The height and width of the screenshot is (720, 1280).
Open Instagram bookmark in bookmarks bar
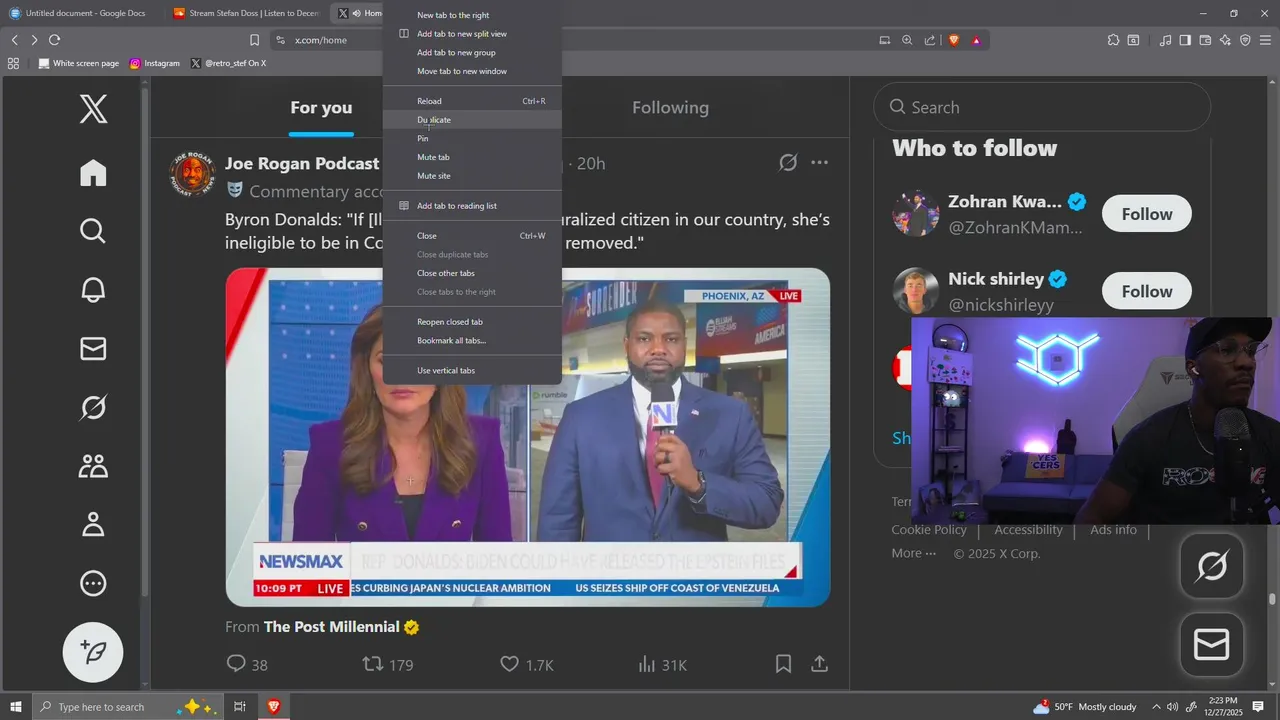click(x=155, y=63)
